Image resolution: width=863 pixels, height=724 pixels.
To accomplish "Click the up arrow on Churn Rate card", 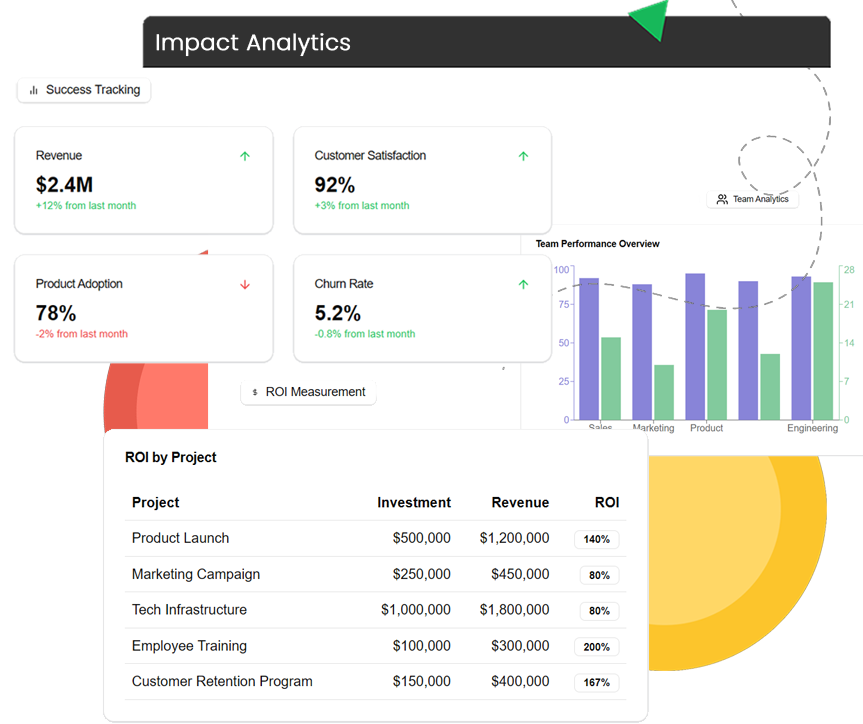I will 522,284.
